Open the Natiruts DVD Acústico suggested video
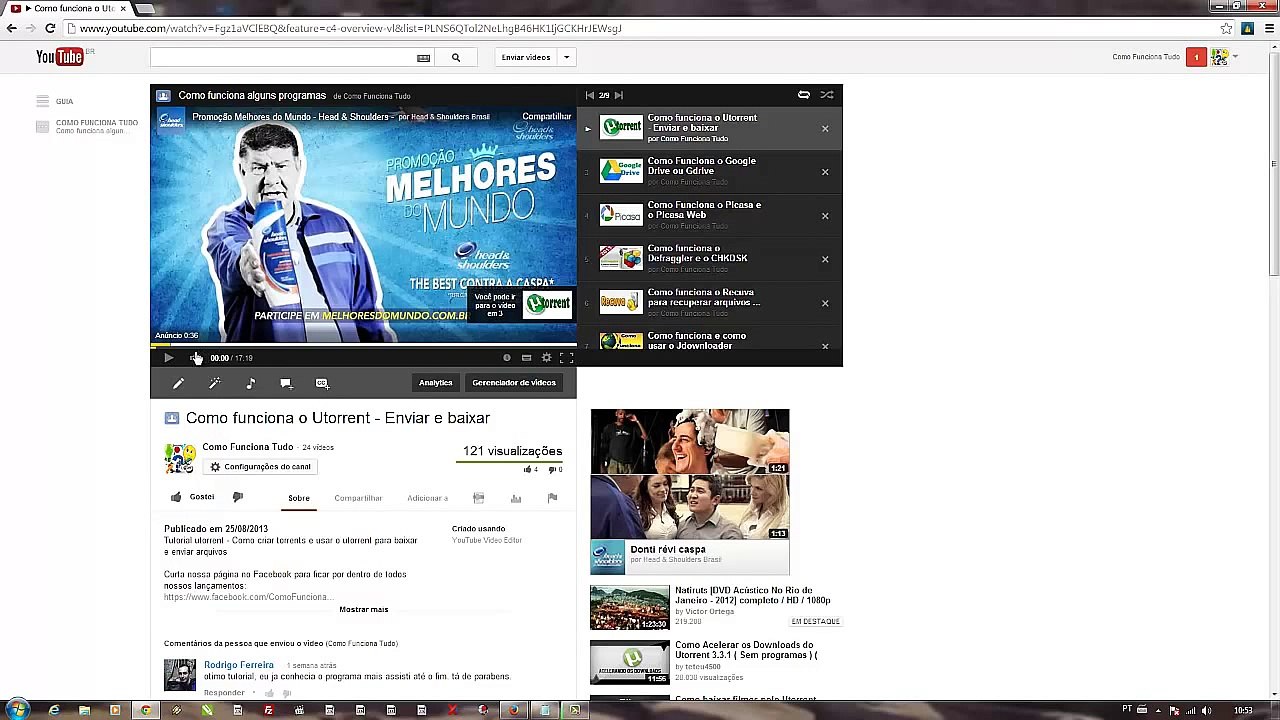The width and height of the screenshot is (1280, 720). 714,607
